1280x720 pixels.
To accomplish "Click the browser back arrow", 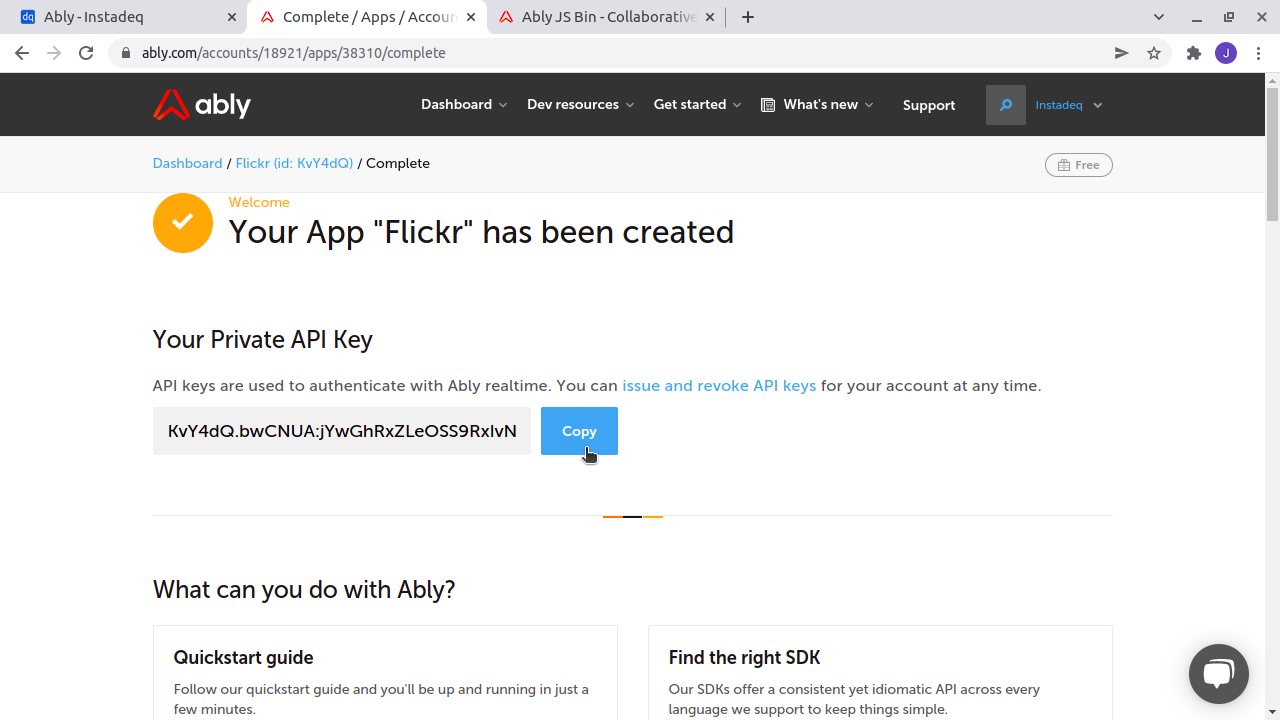I will [x=22, y=53].
